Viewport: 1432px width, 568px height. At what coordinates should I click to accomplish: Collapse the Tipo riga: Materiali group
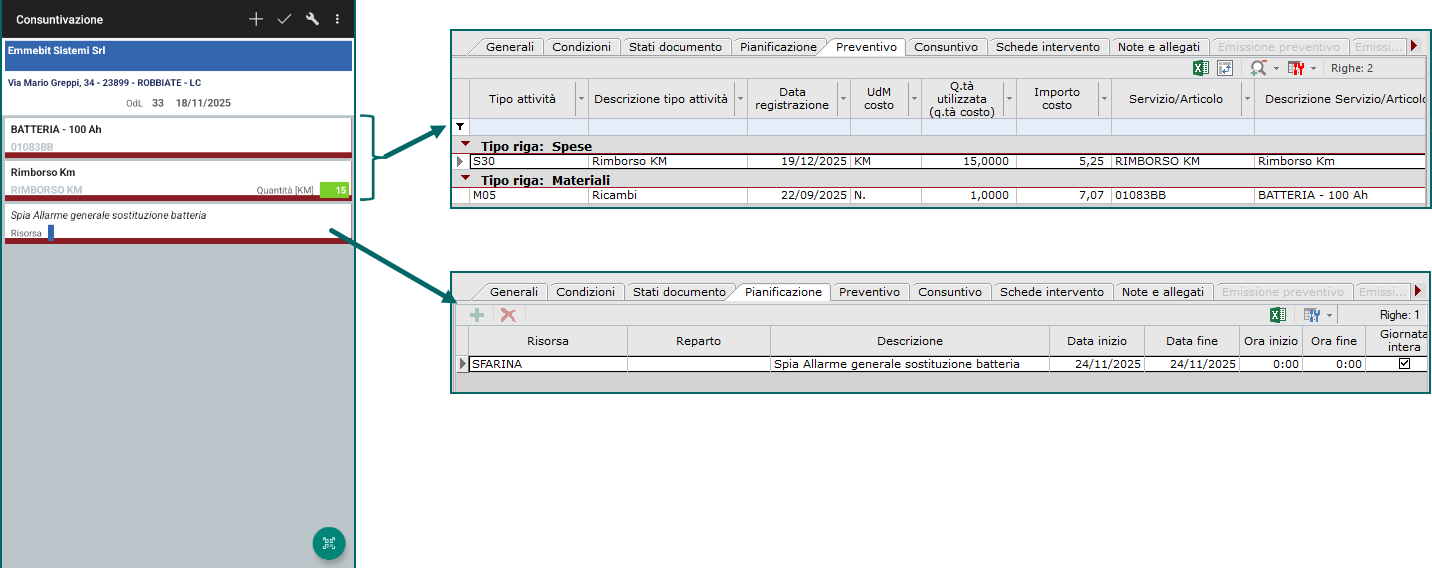[466, 179]
